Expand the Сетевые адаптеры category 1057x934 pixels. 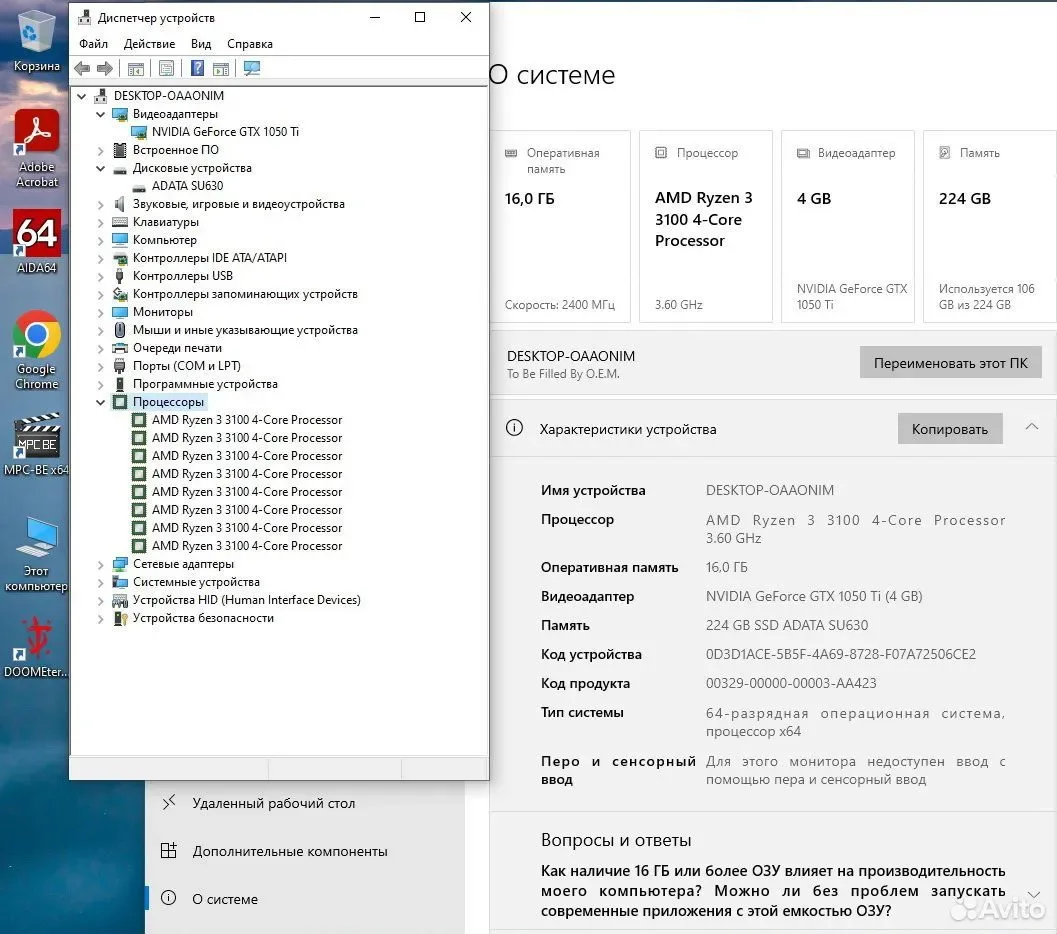100,564
